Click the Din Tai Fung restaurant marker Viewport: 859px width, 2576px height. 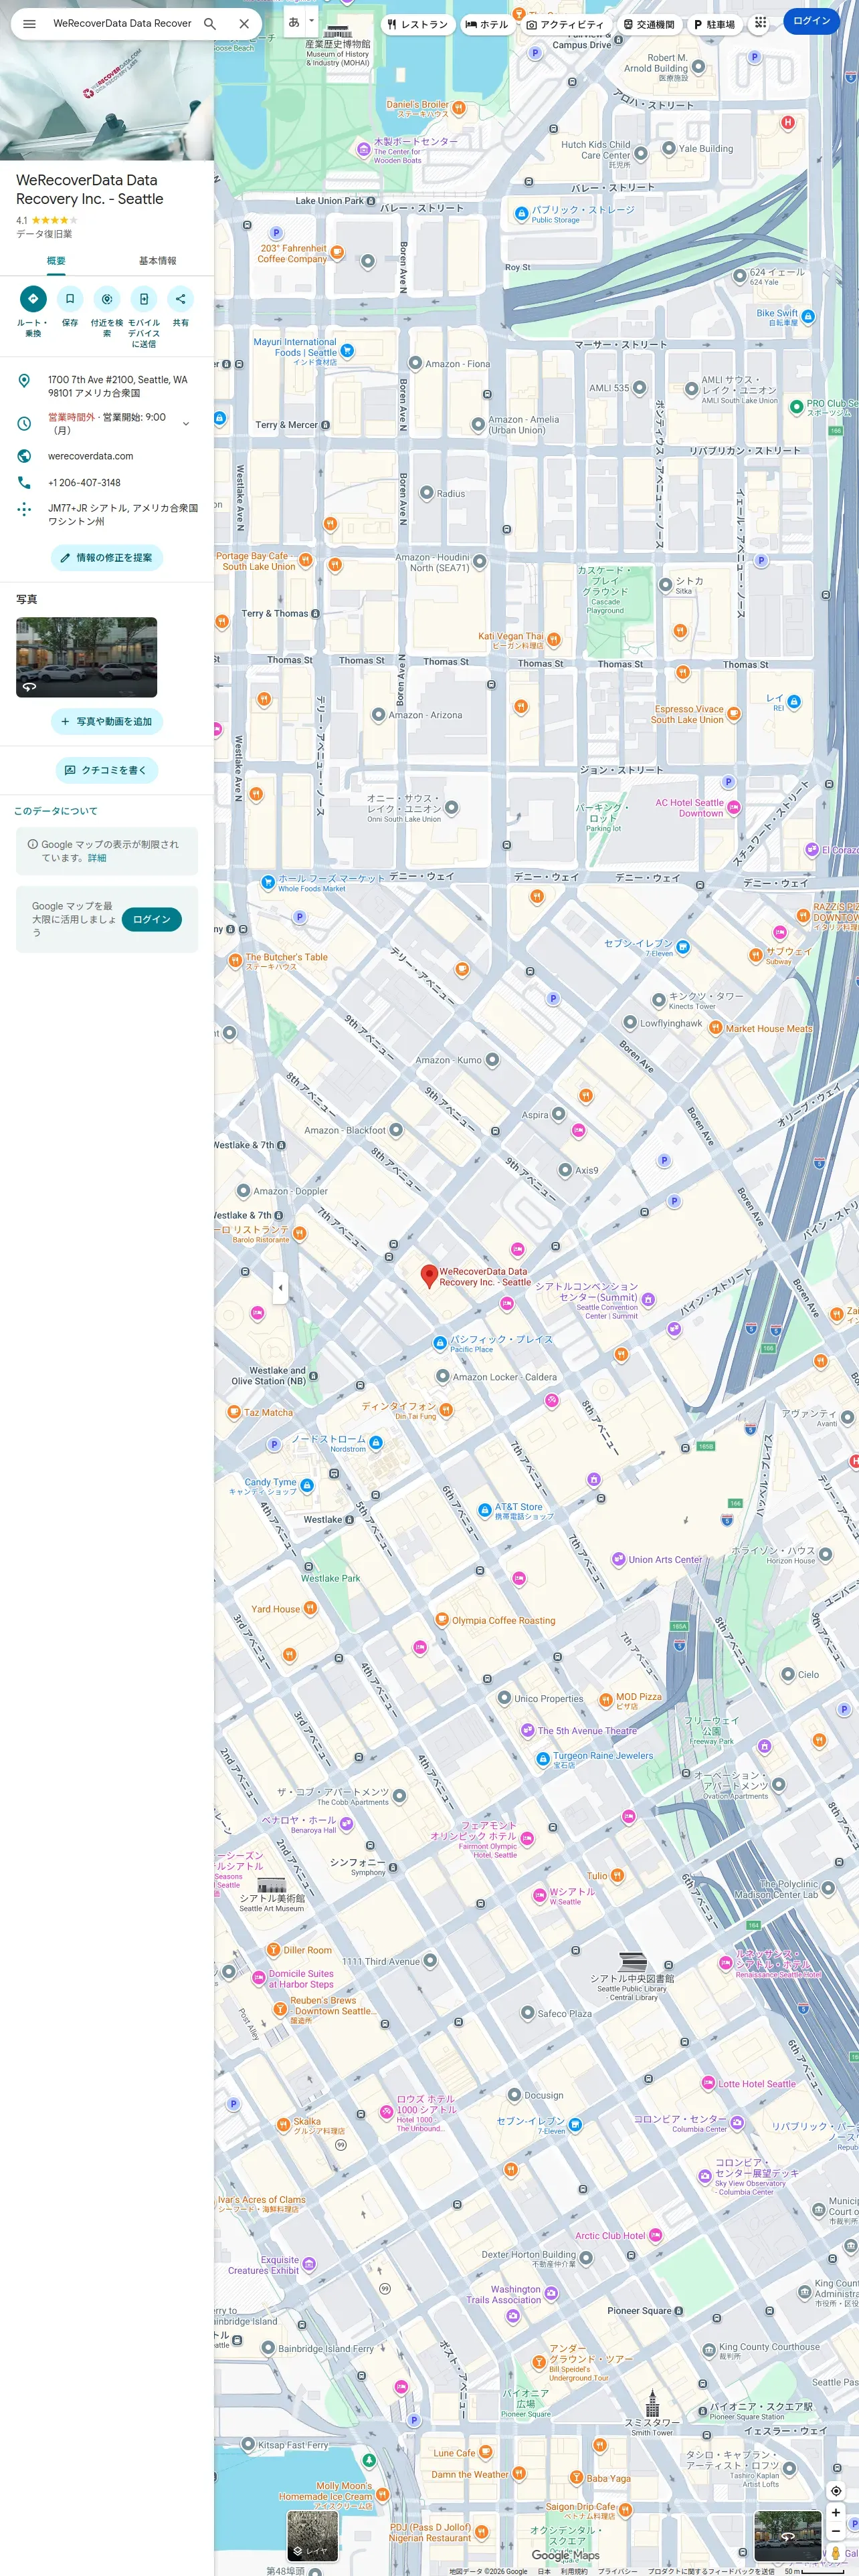pos(446,1410)
